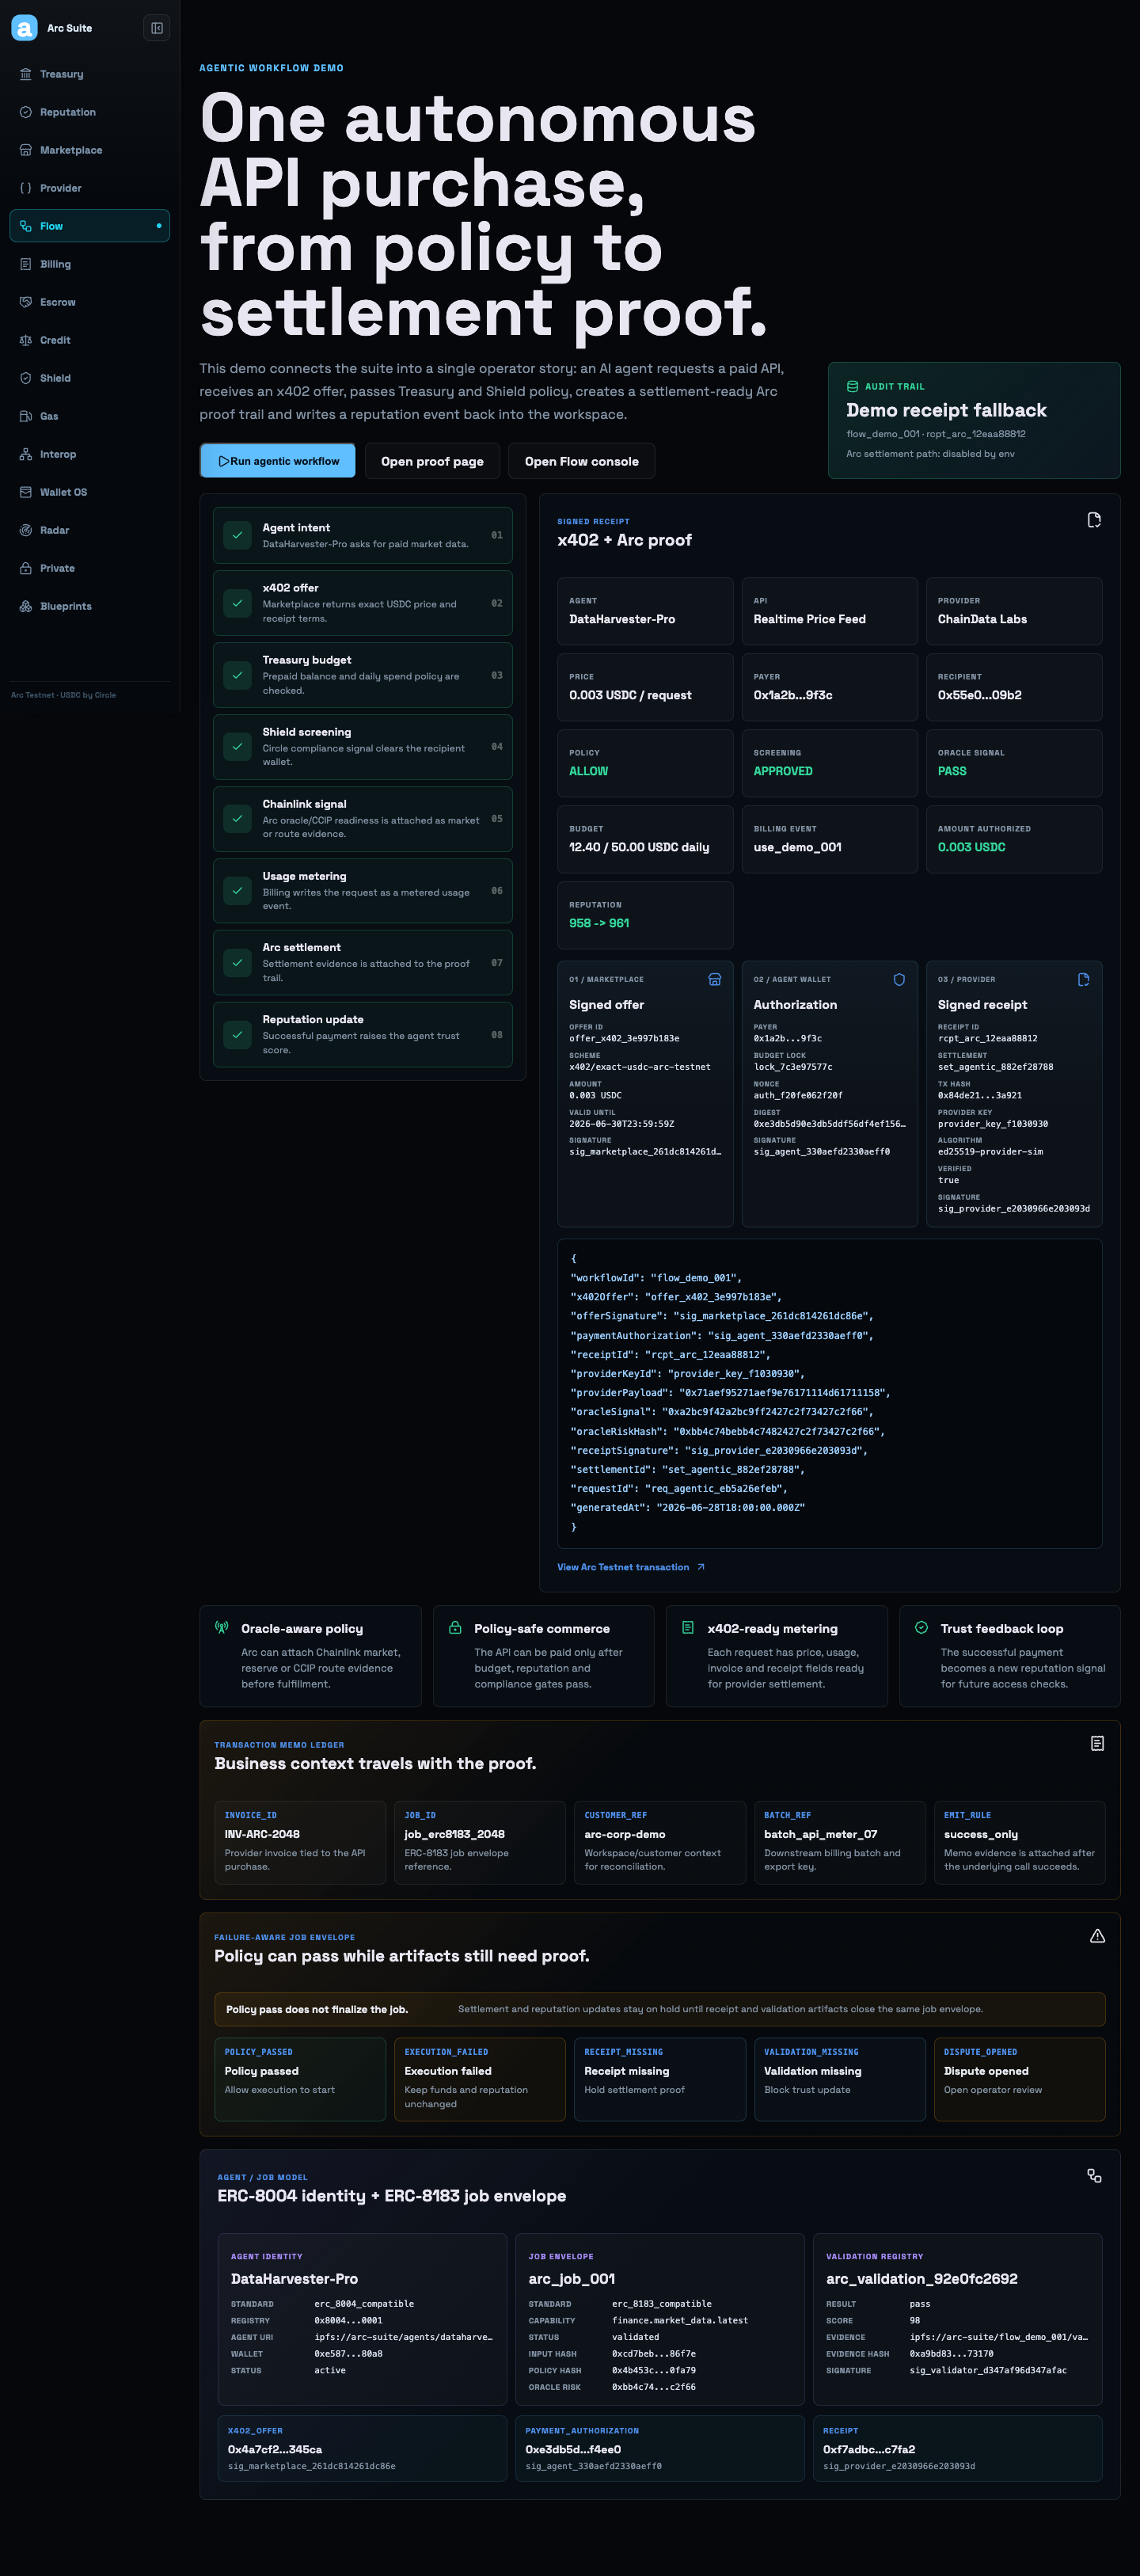Viewport: 1140px width, 2576px height.
Task: Click the document icon in Signed receipt card
Action: [1083, 980]
